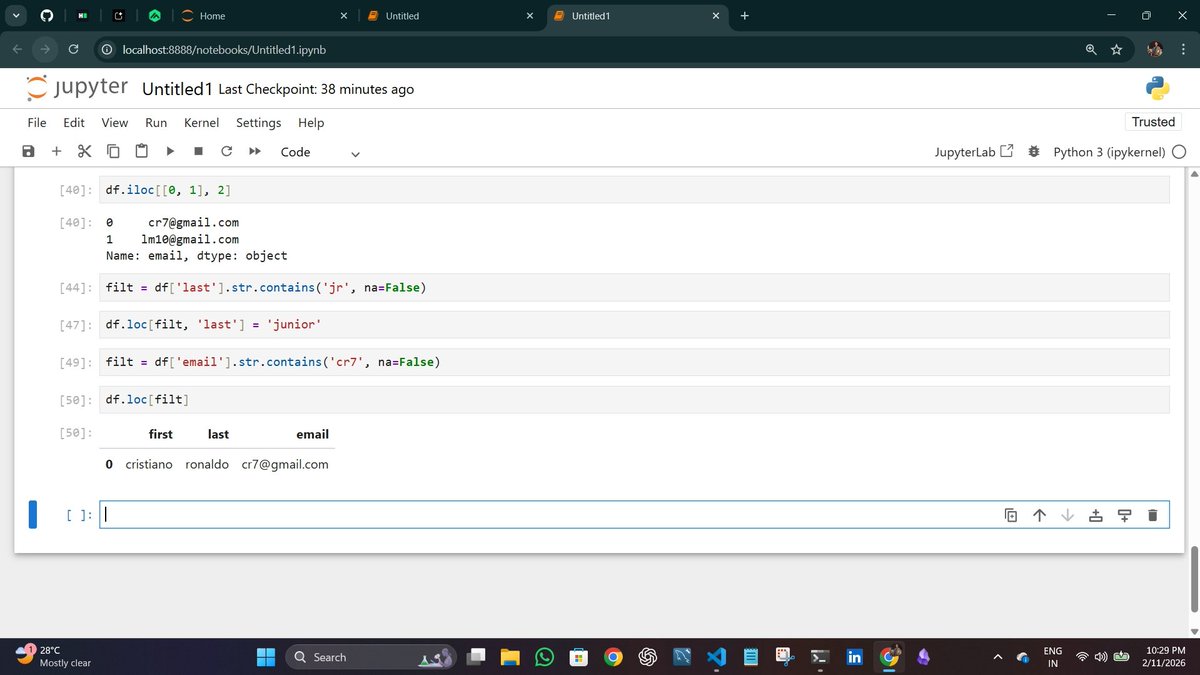Open the Chrome profile avatar
The height and width of the screenshot is (675, 1200).
pos(1154,49)
